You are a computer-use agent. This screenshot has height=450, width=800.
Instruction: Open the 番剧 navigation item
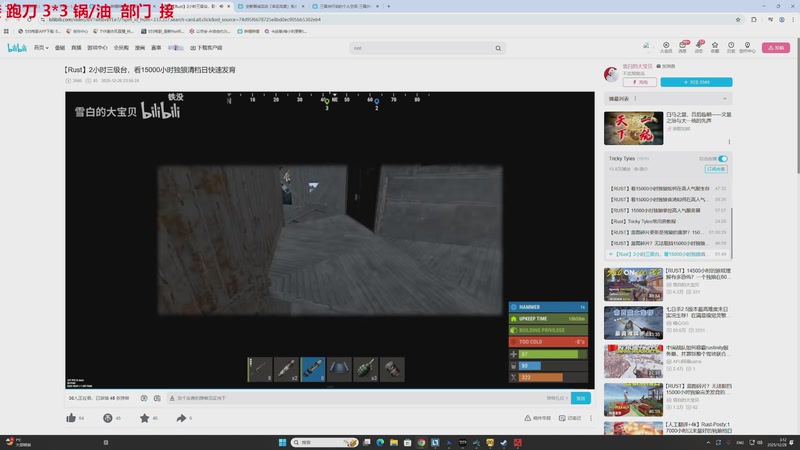[60, 48]
